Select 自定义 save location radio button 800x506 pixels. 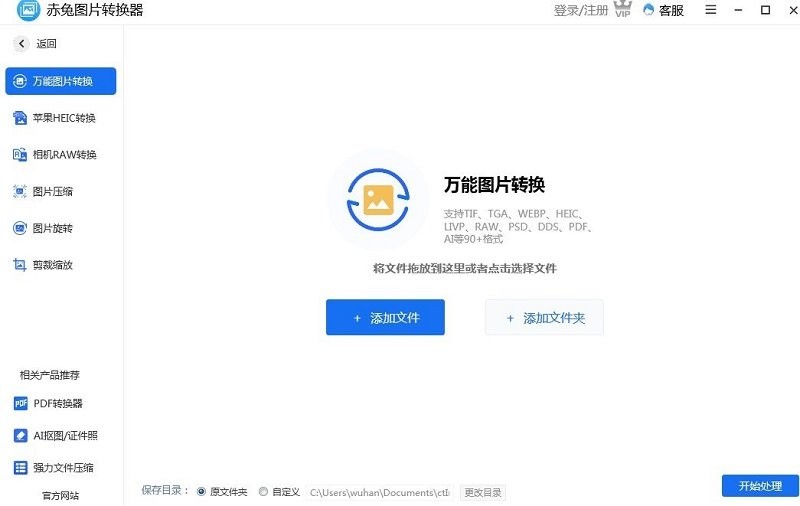point(263,492)
